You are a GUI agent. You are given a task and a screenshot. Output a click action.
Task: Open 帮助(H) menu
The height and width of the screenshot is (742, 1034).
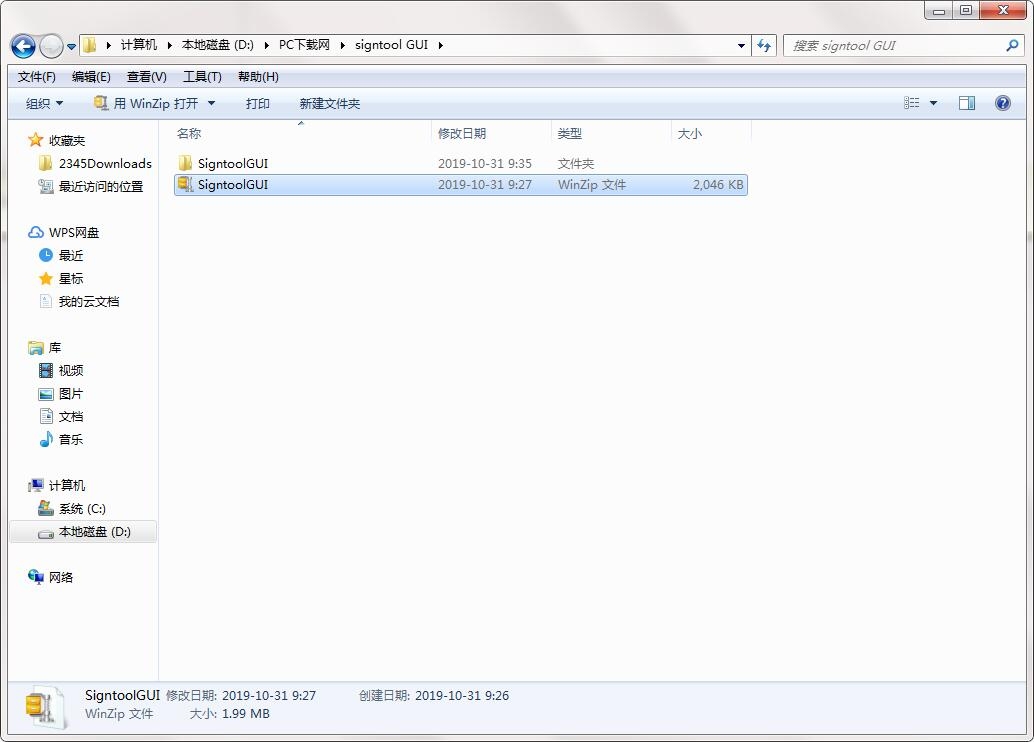pyautogui.click(x=258, y=77)
